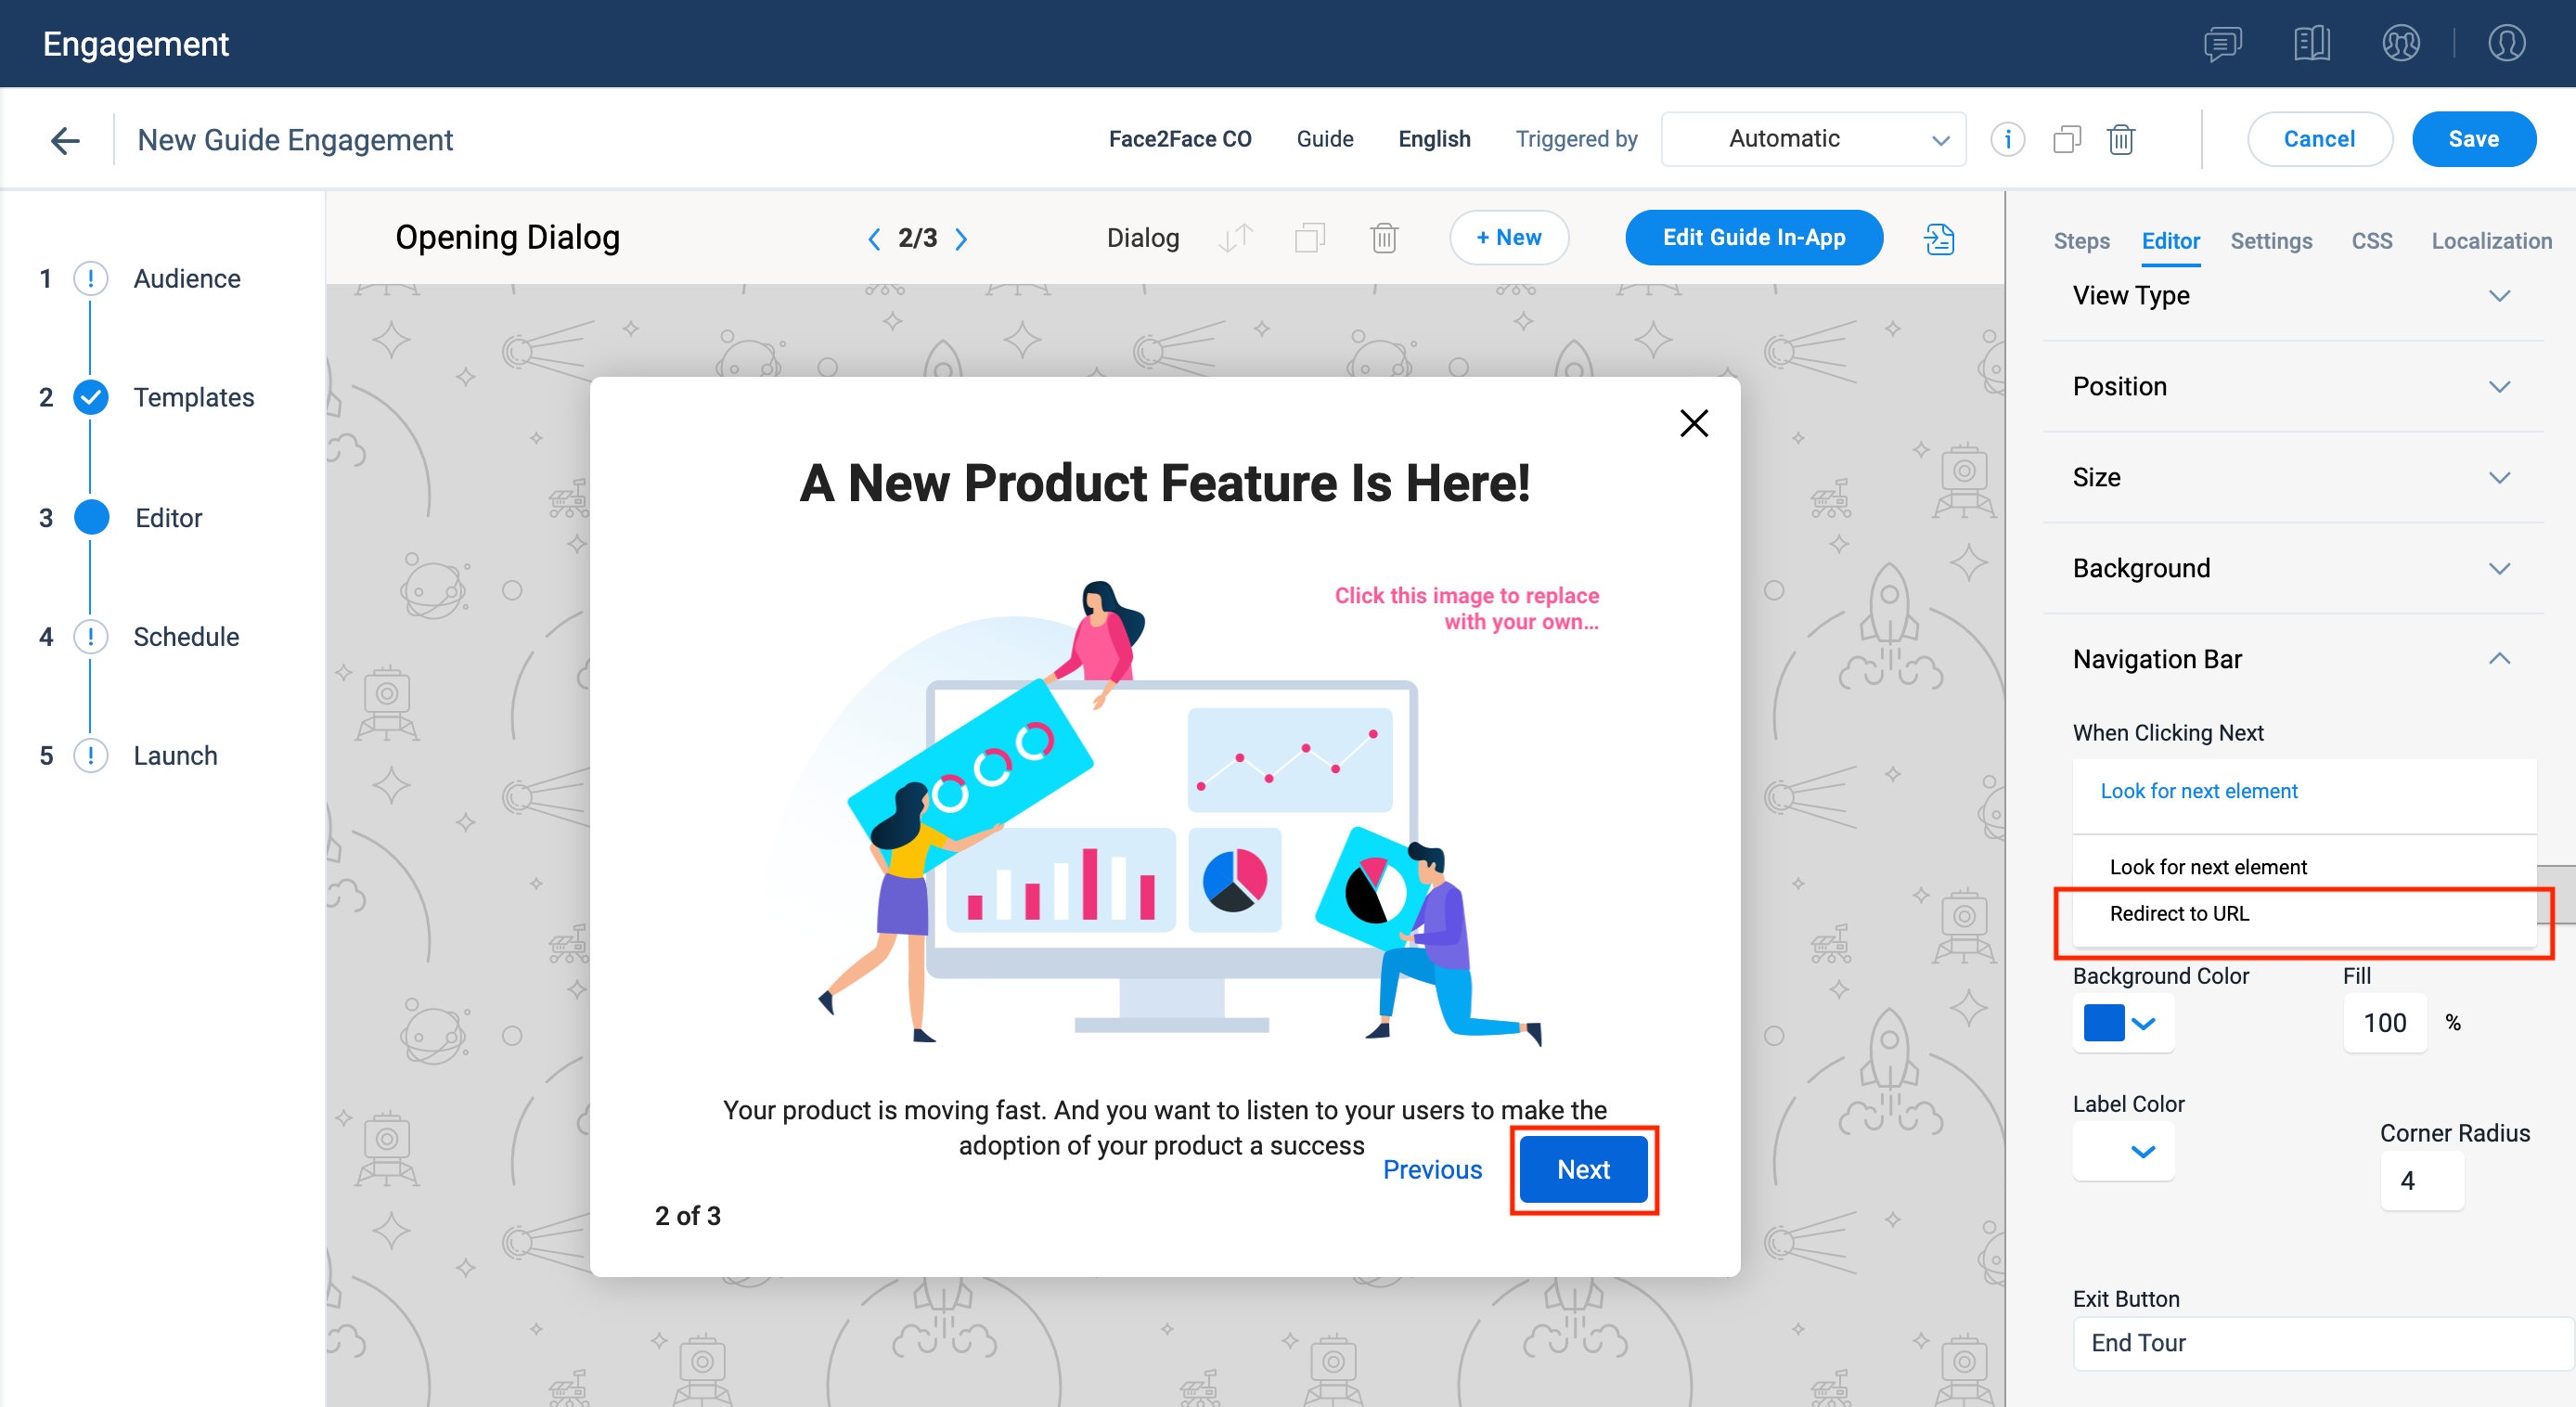Click the + New step button
This screenshot has width=2576, height=1407.
[1508, 238]
